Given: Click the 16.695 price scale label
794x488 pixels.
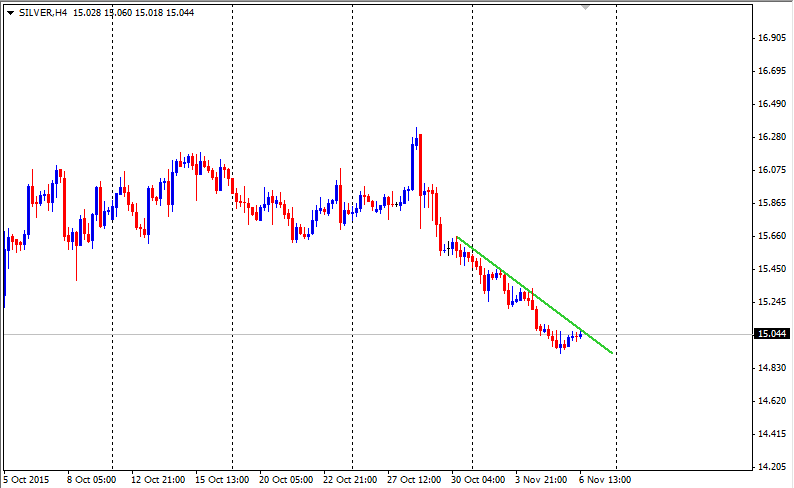Looking at the screenshot, I should pyautogui.click(x=772, y=71).
